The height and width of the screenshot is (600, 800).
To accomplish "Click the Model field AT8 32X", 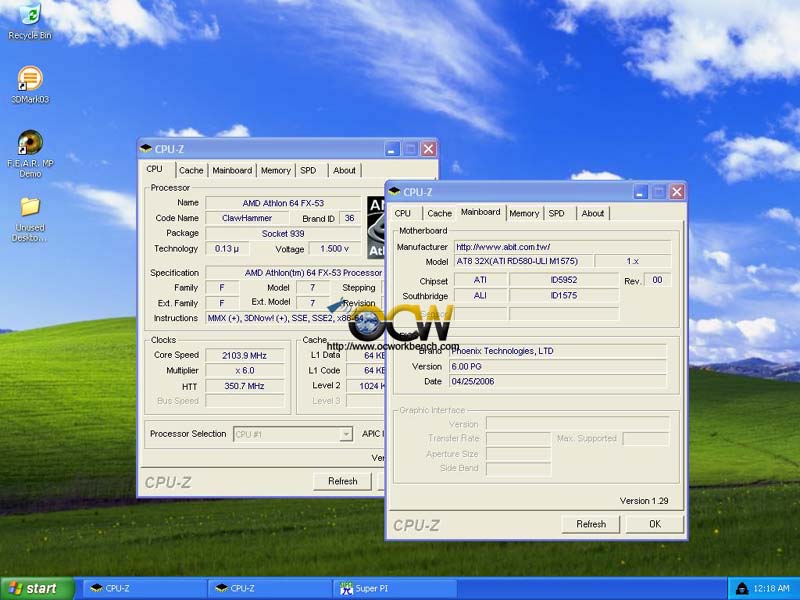I will coord(523,261).
